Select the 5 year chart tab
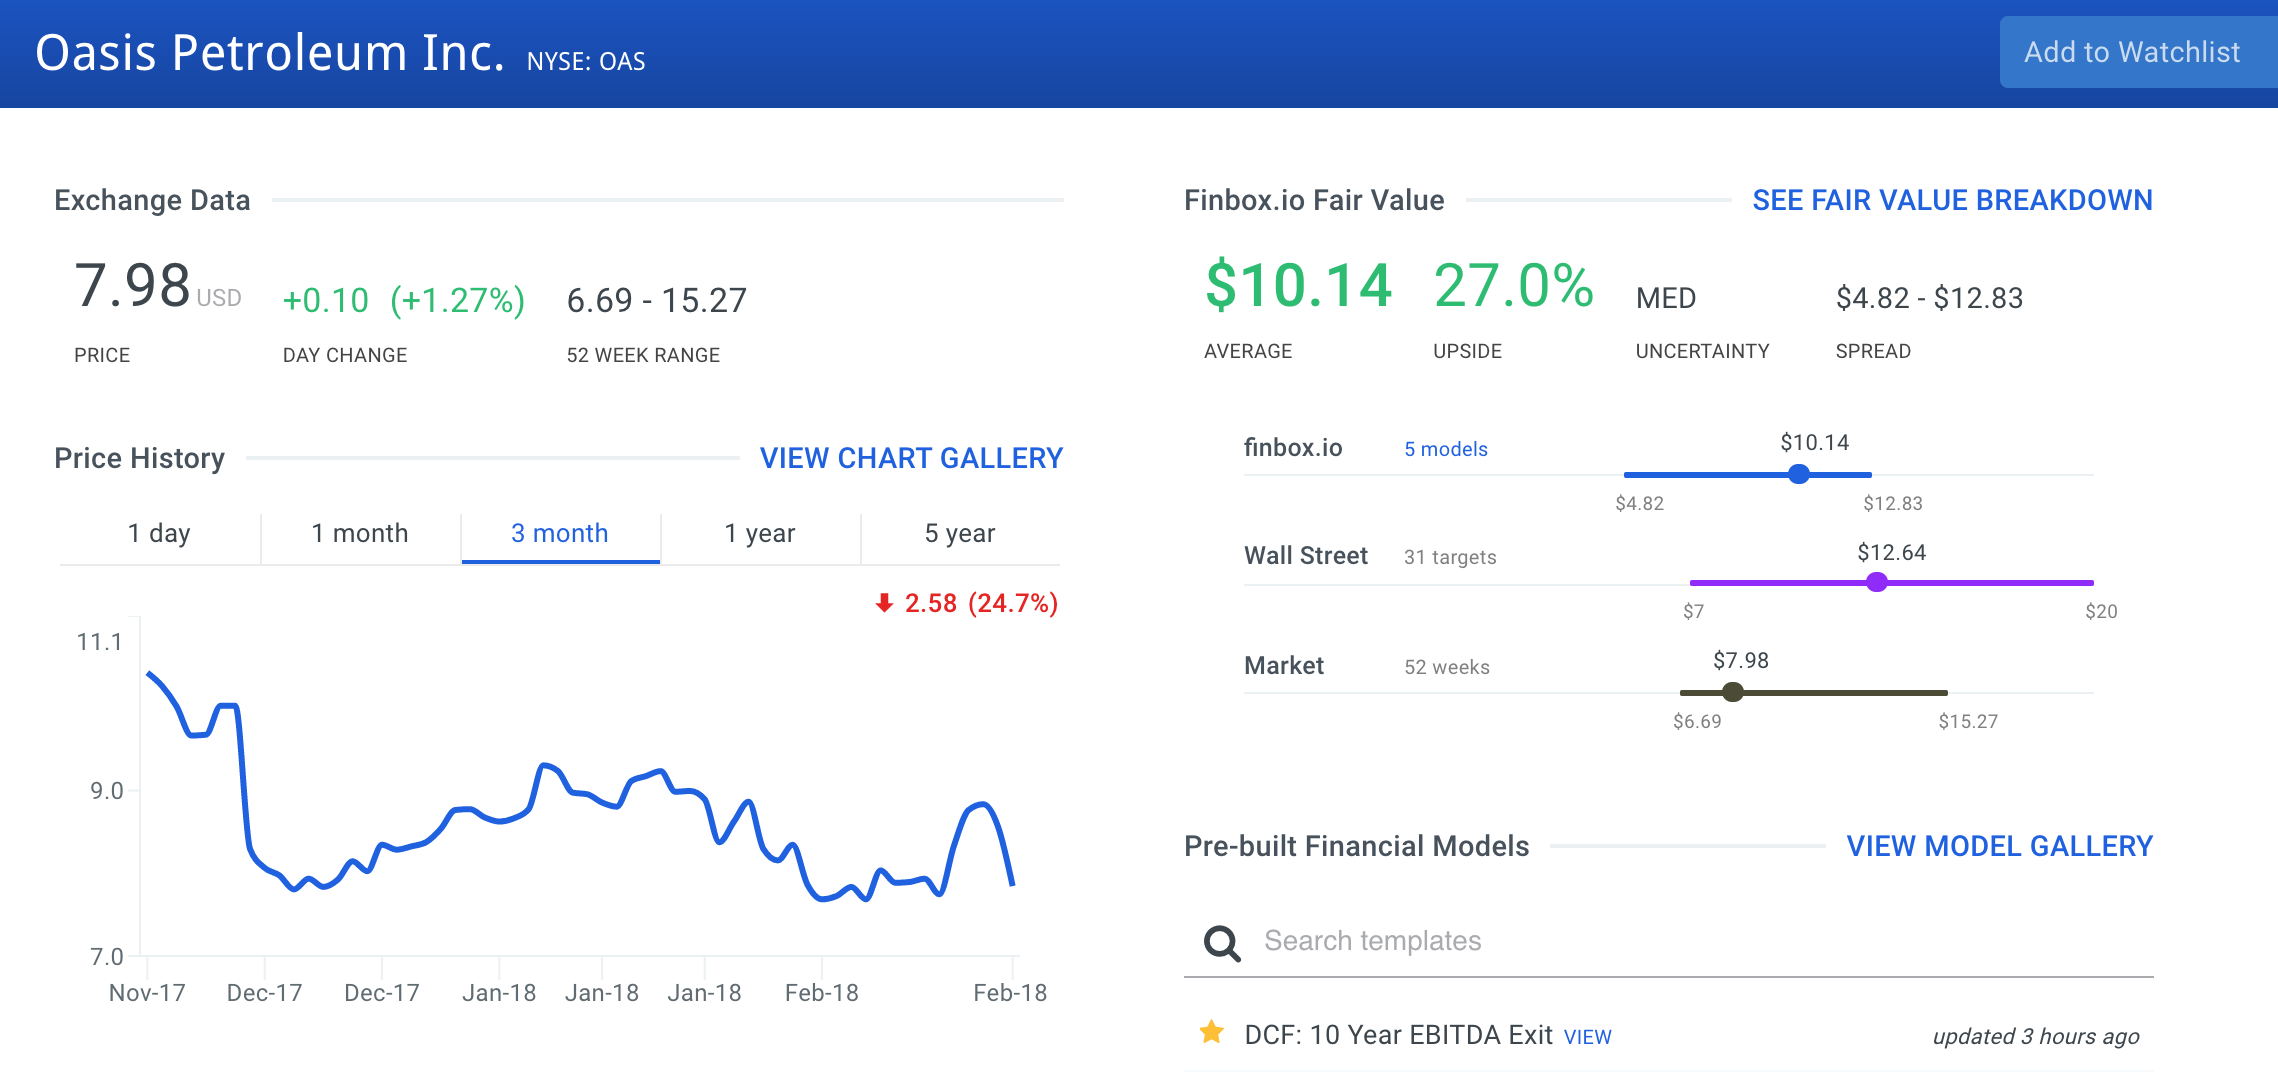The height and width of the screenshot is (1072, 2278). coord(960,534)
